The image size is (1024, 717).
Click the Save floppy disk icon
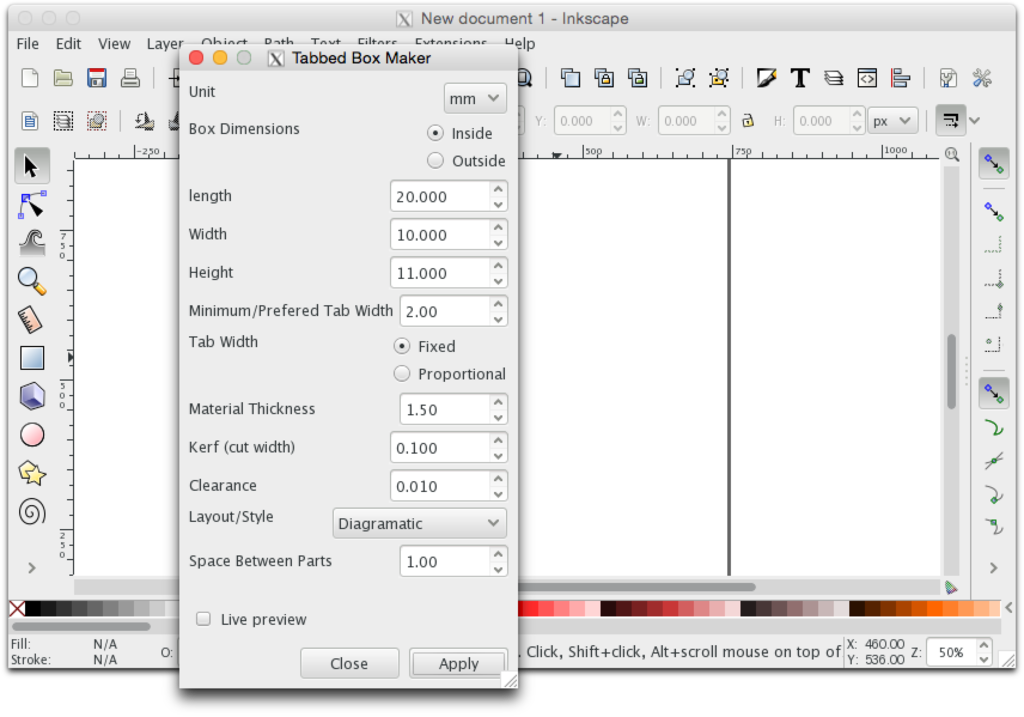97,78
